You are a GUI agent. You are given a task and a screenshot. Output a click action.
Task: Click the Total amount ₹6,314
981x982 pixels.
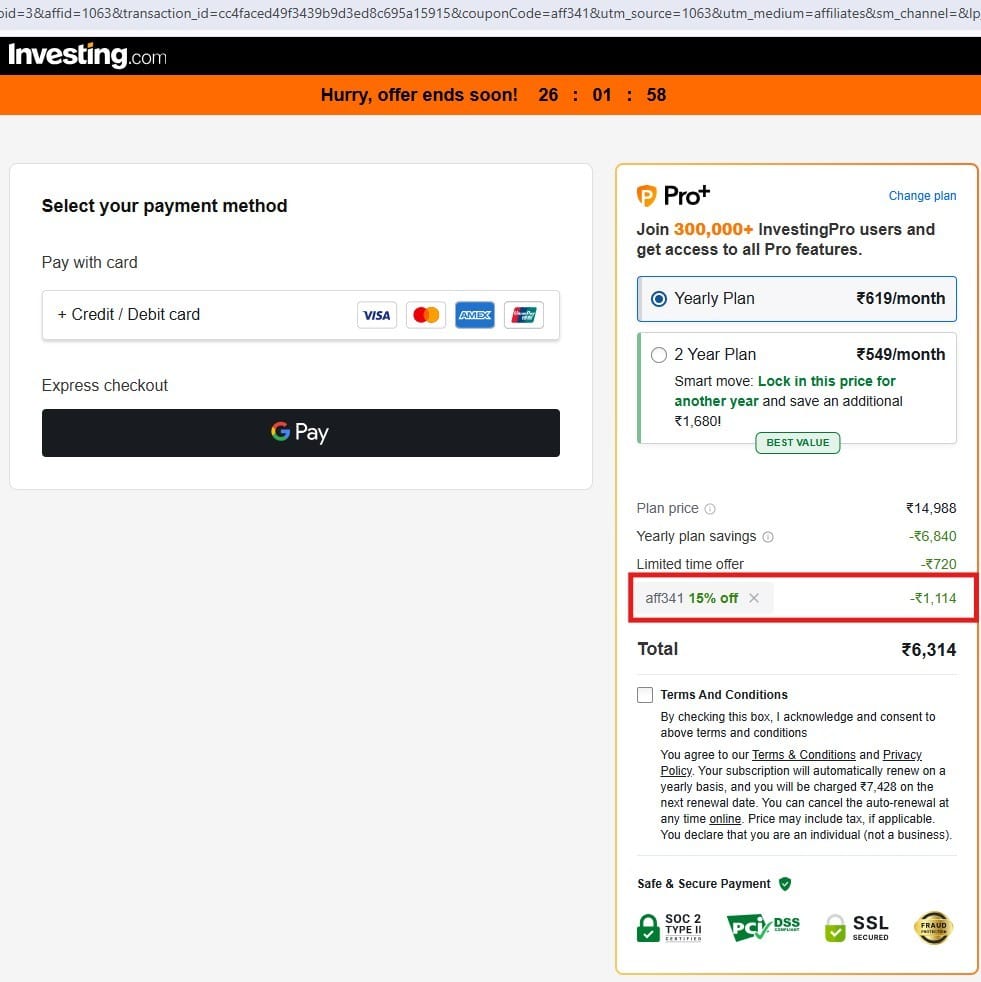click(928, 649)
